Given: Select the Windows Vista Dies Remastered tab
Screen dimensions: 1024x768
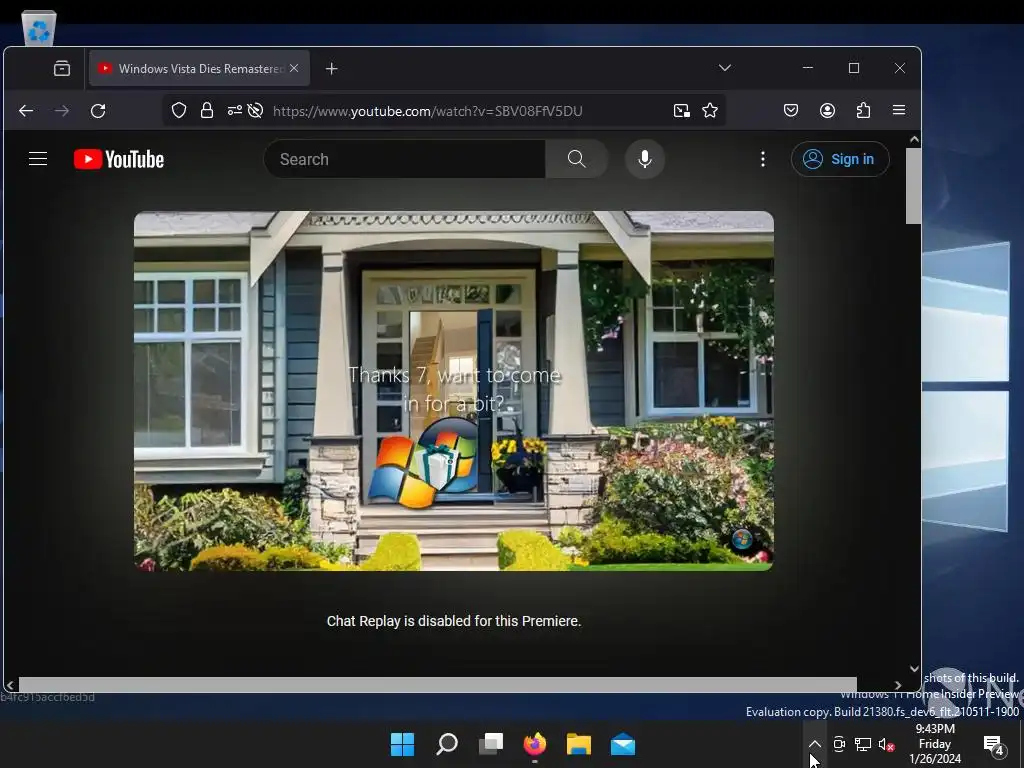Looking at the screenshot, I should (199, 69).
